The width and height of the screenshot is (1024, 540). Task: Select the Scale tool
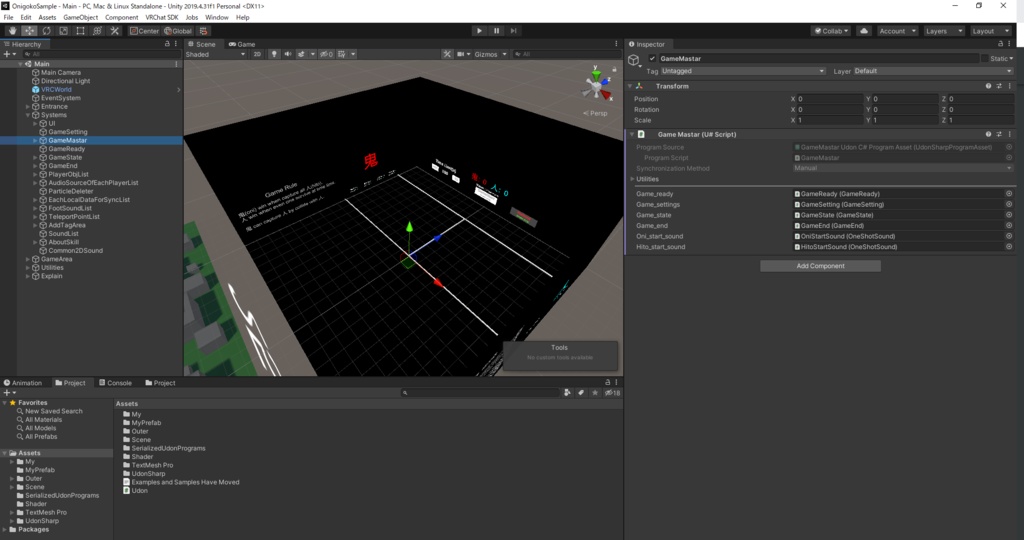coord(63,31)
